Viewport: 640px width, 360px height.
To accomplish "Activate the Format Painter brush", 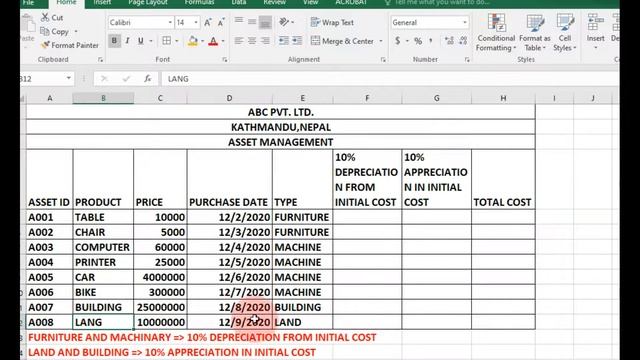I will [x=45, y=45].
